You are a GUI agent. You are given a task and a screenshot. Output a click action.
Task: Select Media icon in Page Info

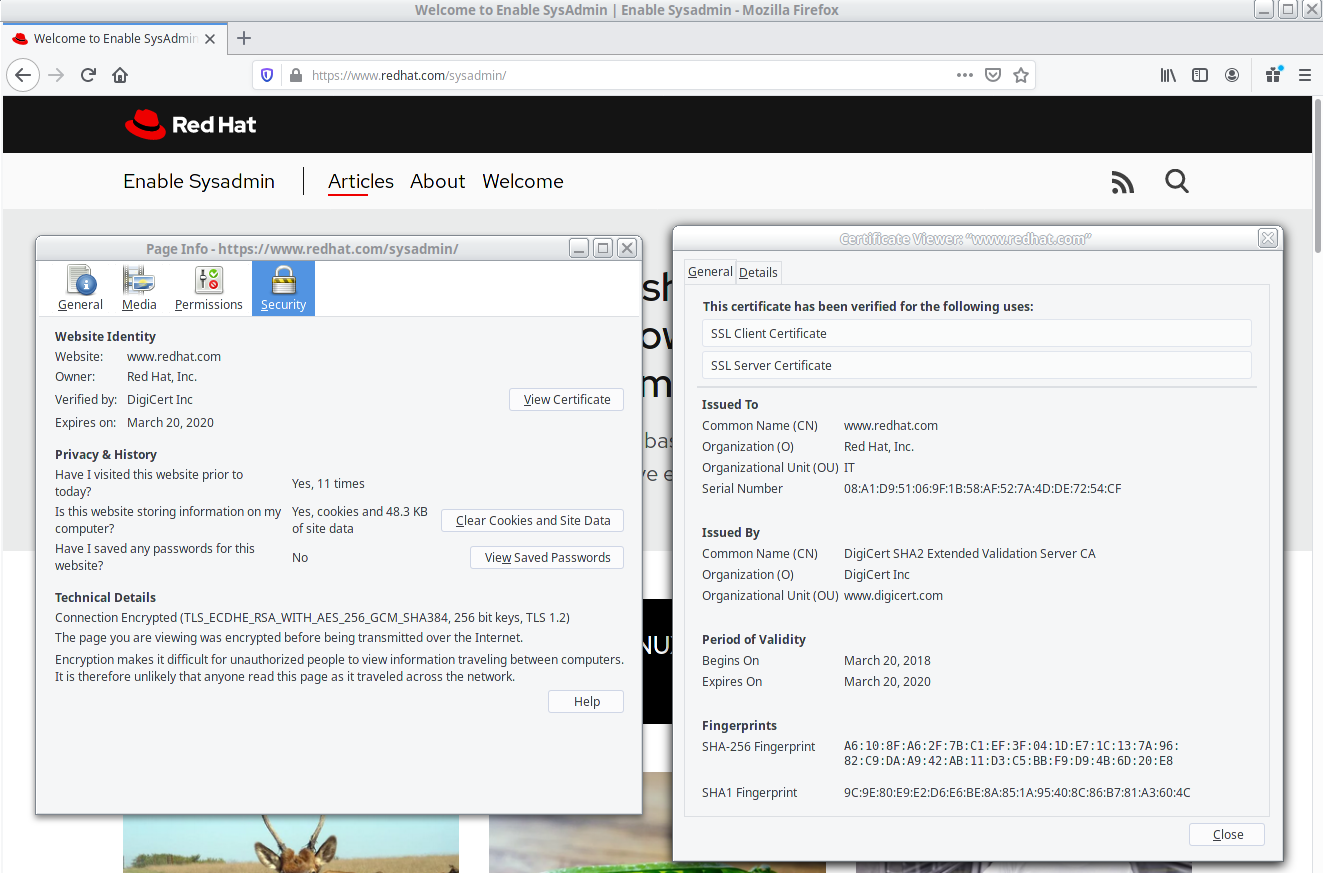click(x=139, y=288)
